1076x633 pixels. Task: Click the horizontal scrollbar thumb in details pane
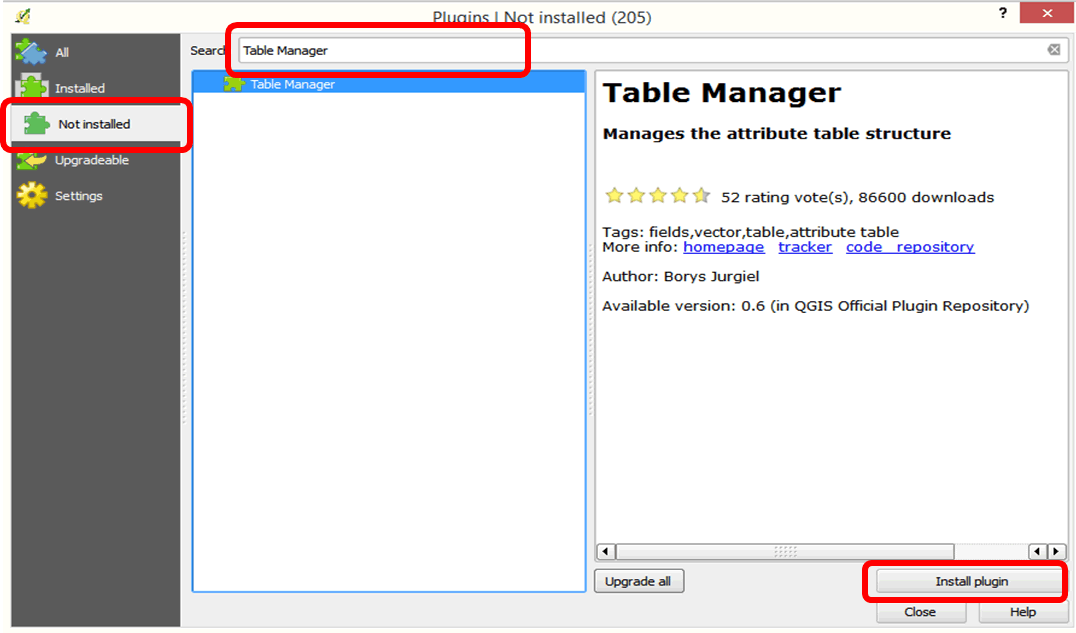click(785, 551)
